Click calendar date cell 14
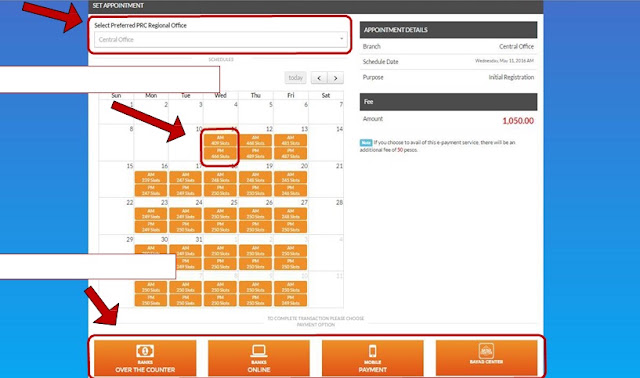Screen dimensions: 640x378 [326, 142]
